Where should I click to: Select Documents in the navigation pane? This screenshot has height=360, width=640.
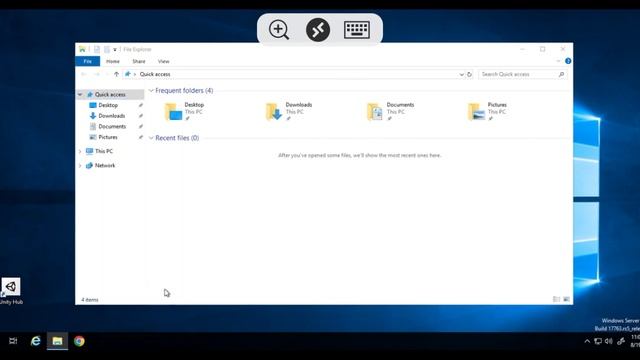(112, 127)
